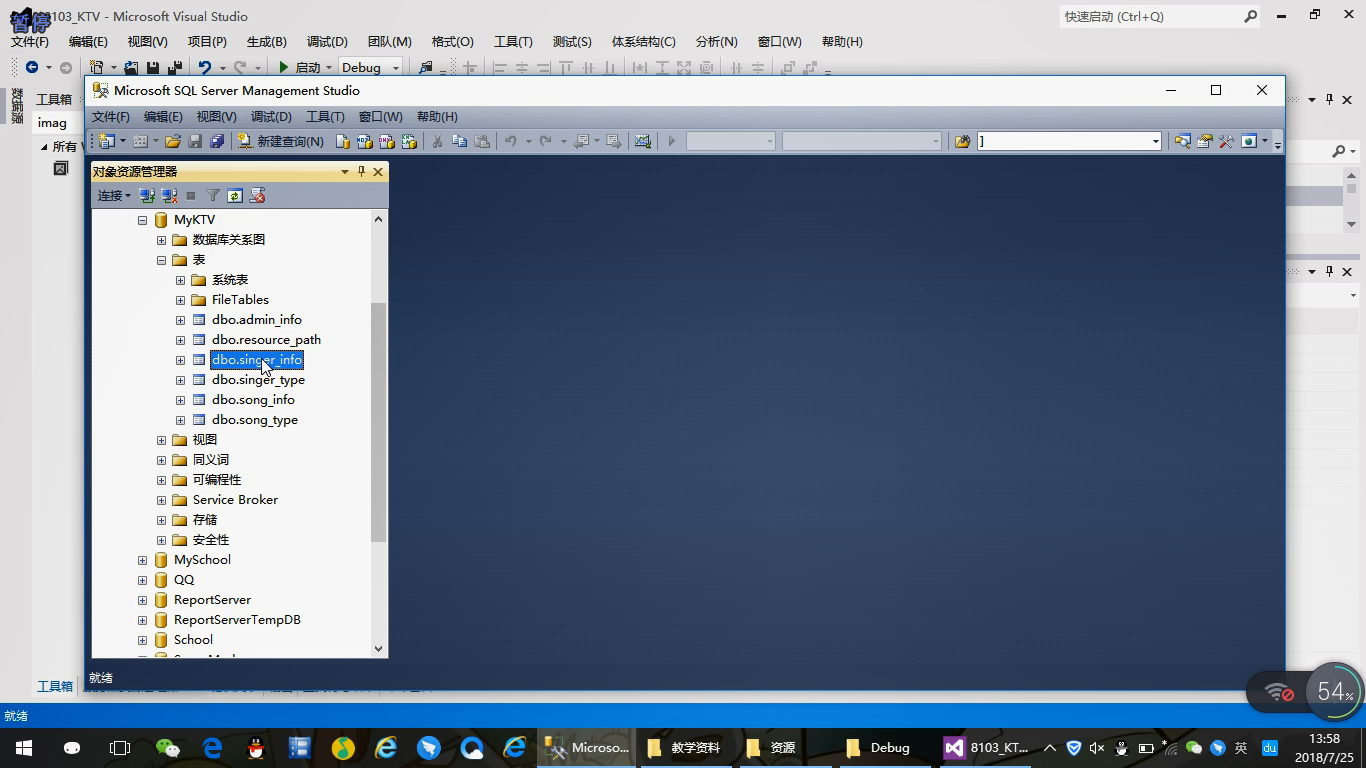
Task: Pin the Object Explorer panel
Action: pyautogui.click(x=361, y=172)
